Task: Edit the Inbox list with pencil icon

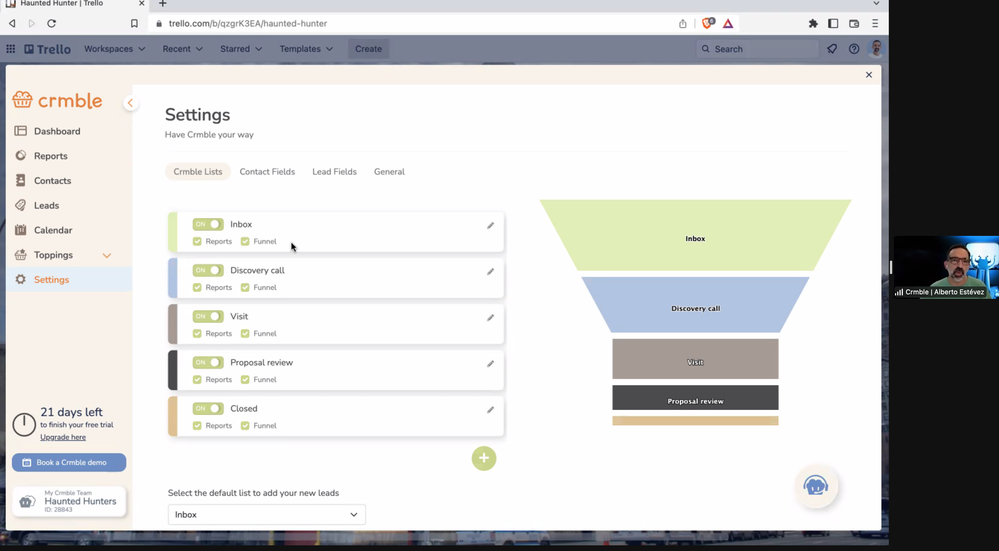Action: [x=491, y=225]
